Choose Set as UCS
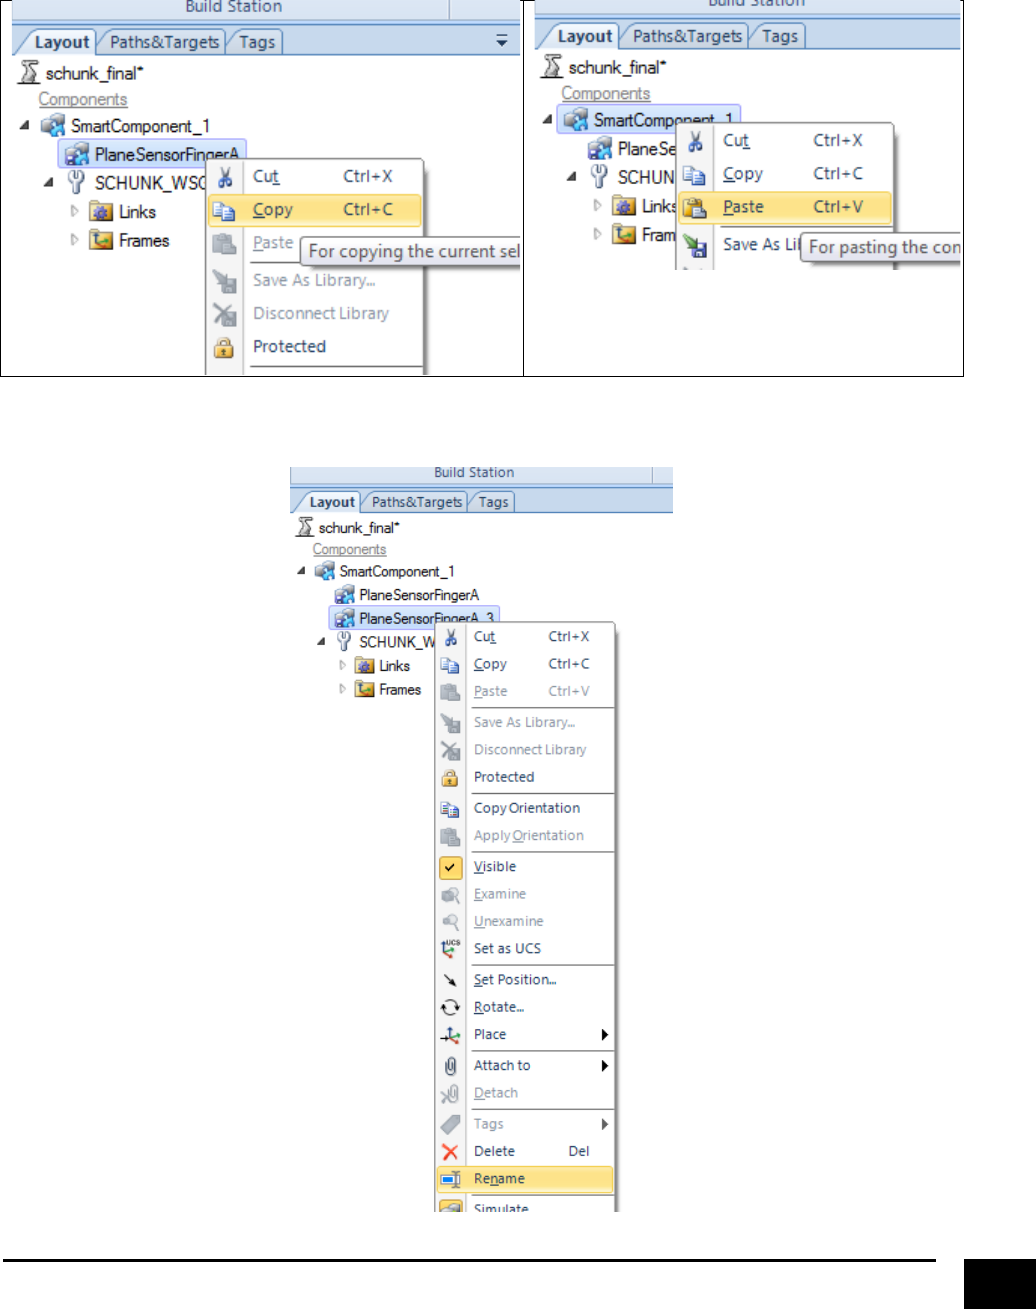1036x1309 pixels. tap(507, 948)
